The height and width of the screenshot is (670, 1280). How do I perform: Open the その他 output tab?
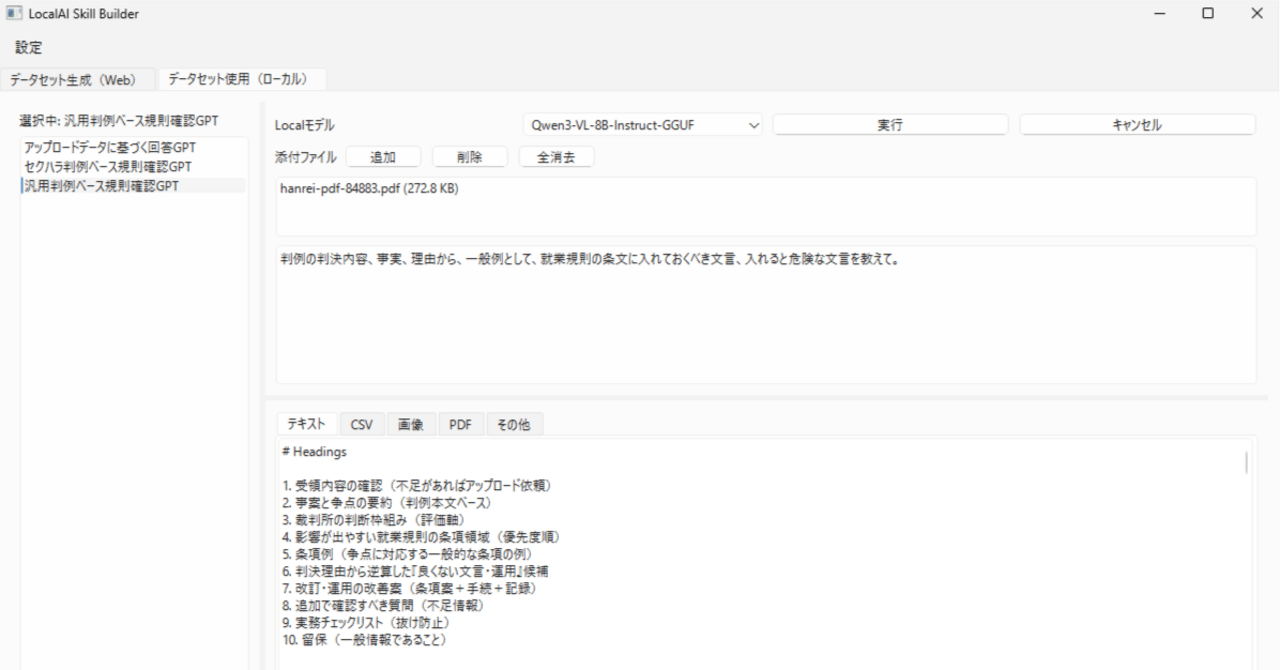(513, 424)
